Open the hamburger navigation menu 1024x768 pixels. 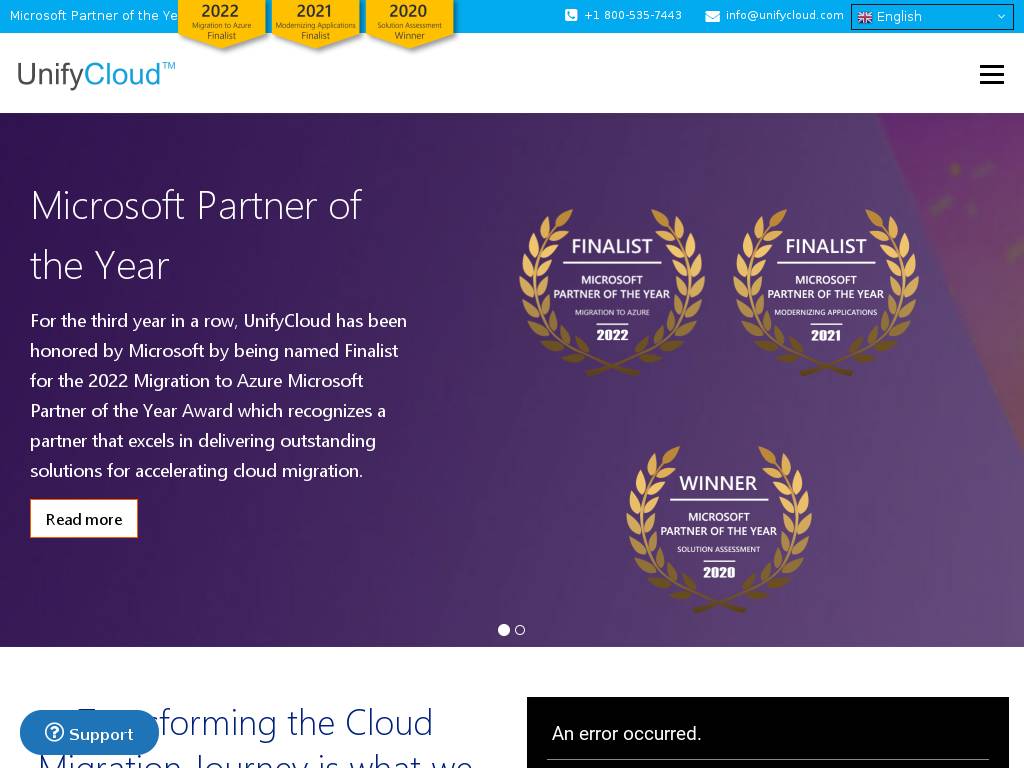point(991,75)
